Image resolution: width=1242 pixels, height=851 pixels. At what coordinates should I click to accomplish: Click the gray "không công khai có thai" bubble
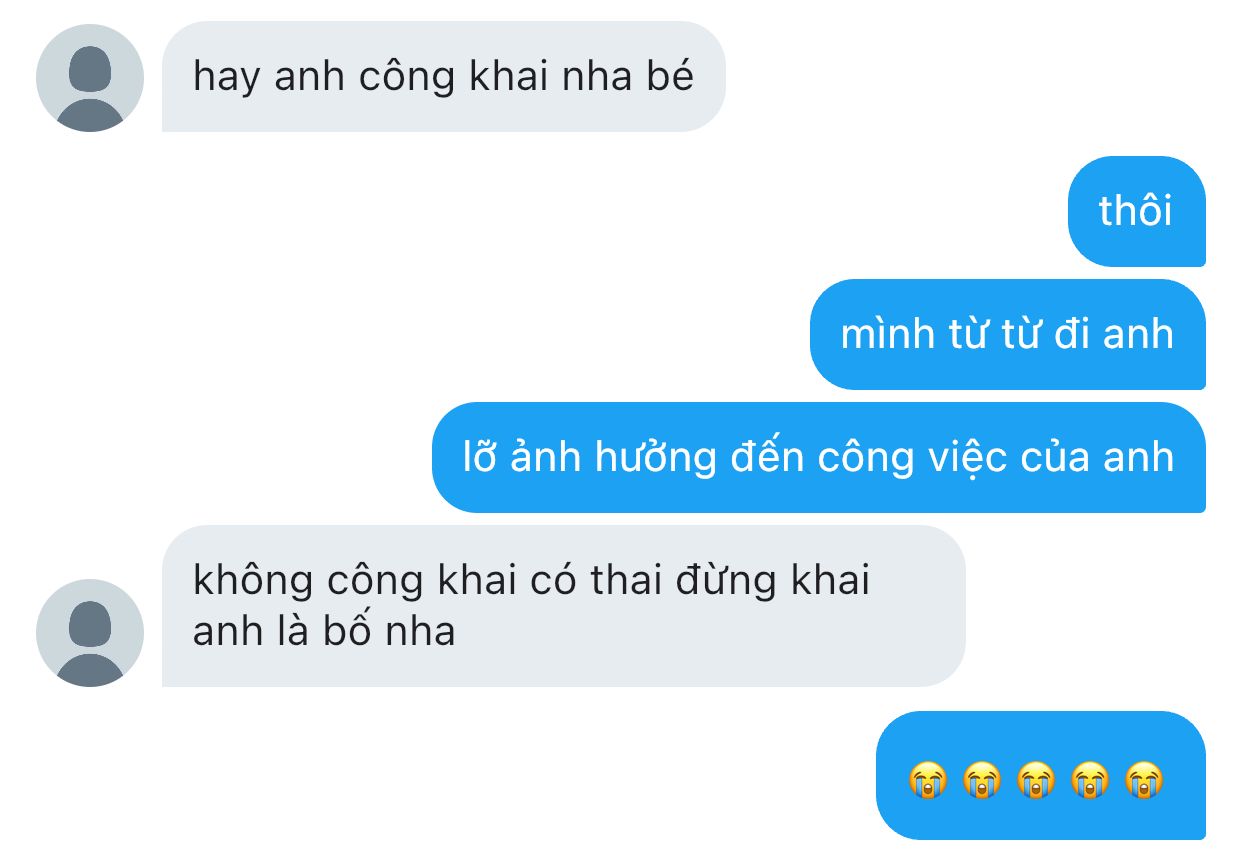click(x=564, y=606)
